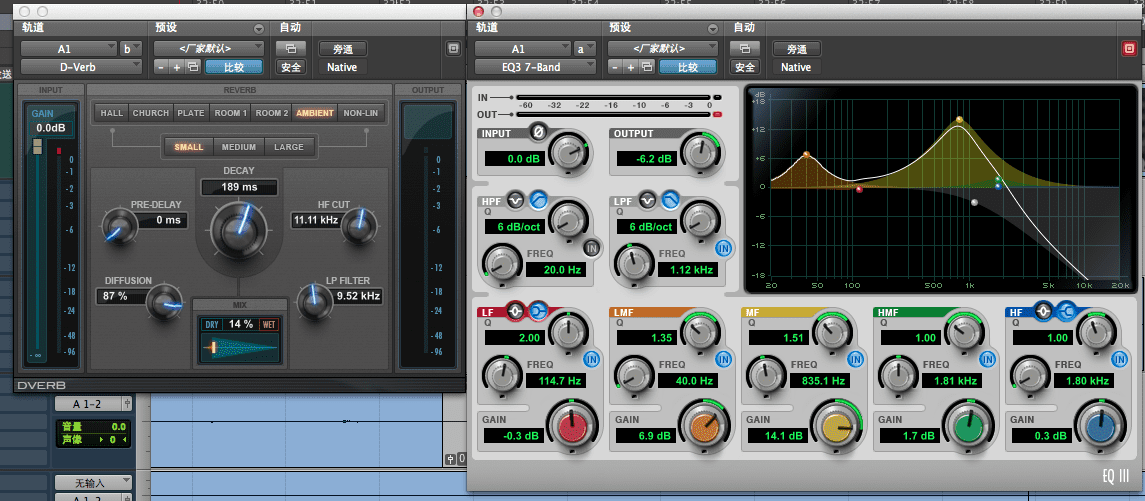Click the orange LMF node on EQ graph
1145x501 pixels.
[x=806, y=154]
